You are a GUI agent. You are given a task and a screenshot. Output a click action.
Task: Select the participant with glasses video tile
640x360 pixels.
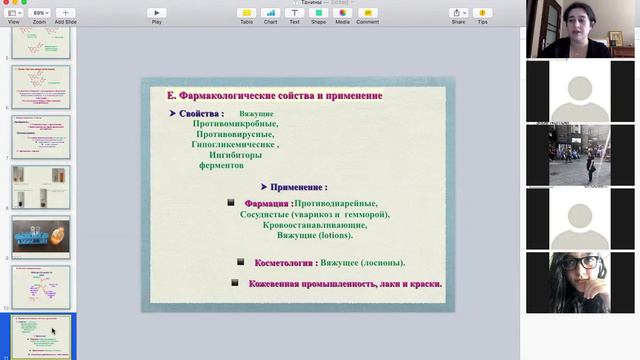[580, 282]
